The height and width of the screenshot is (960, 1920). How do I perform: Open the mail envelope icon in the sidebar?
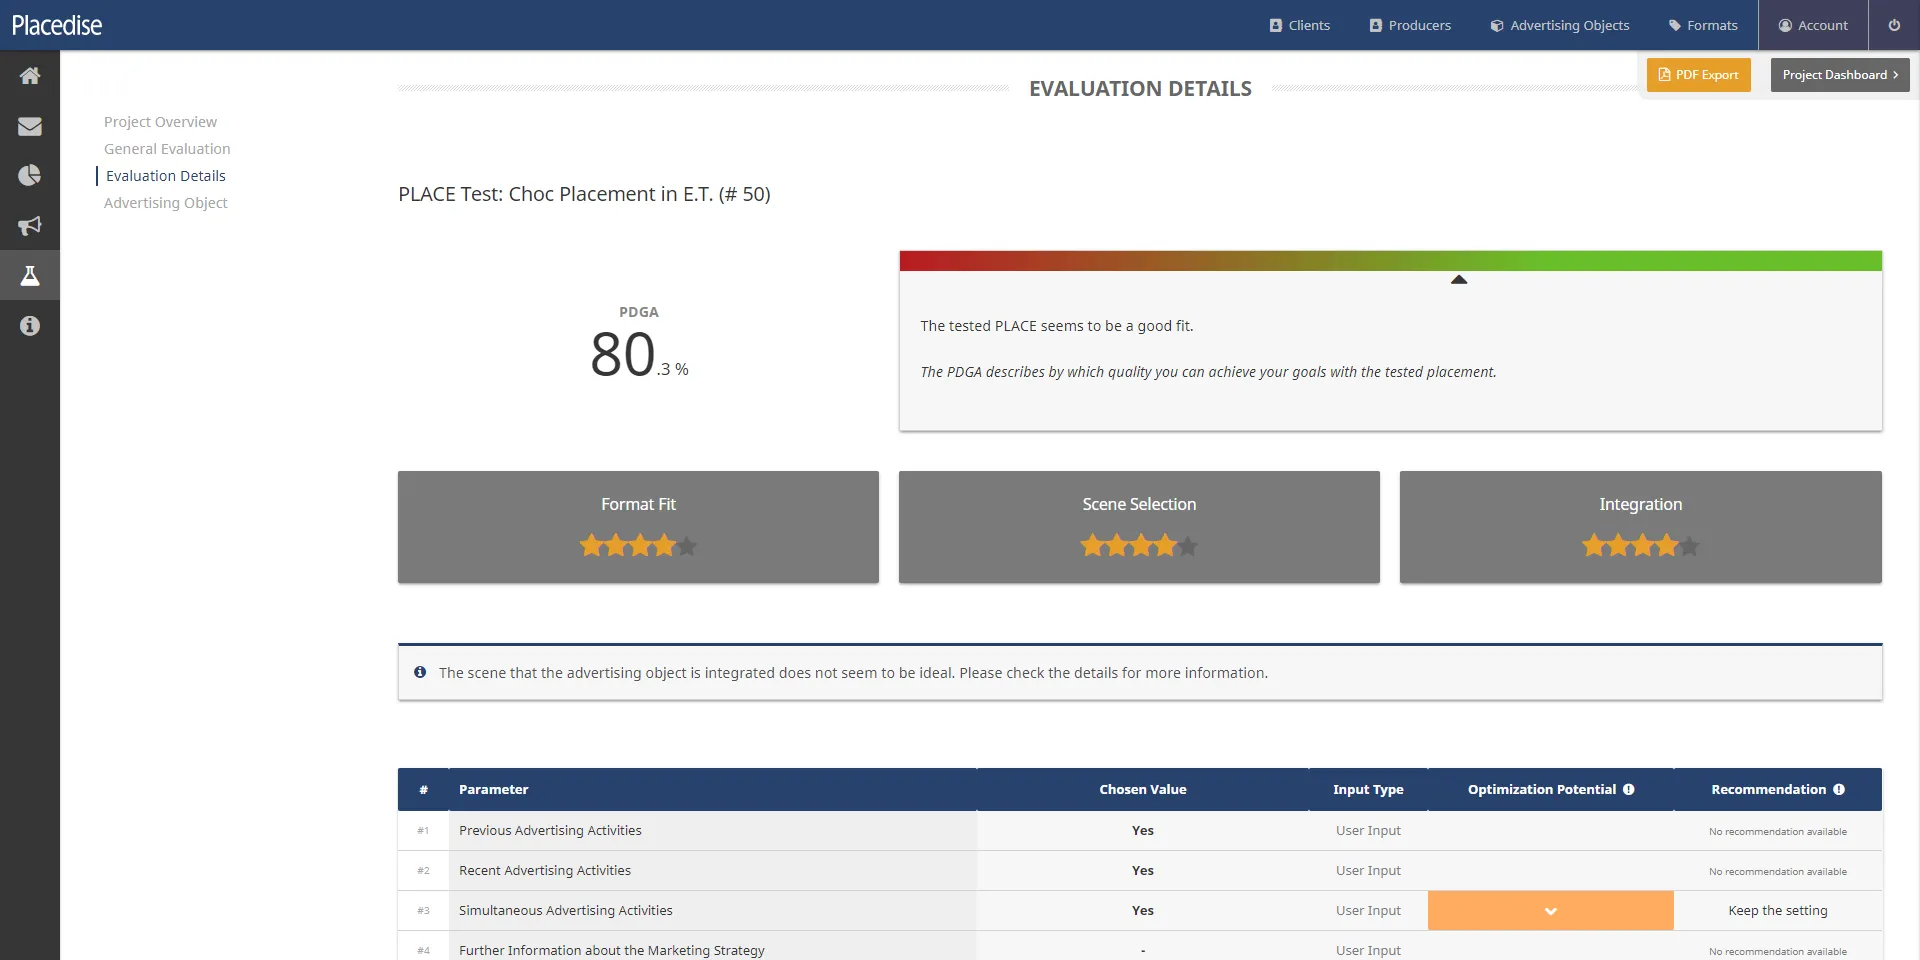click(x=30, y=126)
